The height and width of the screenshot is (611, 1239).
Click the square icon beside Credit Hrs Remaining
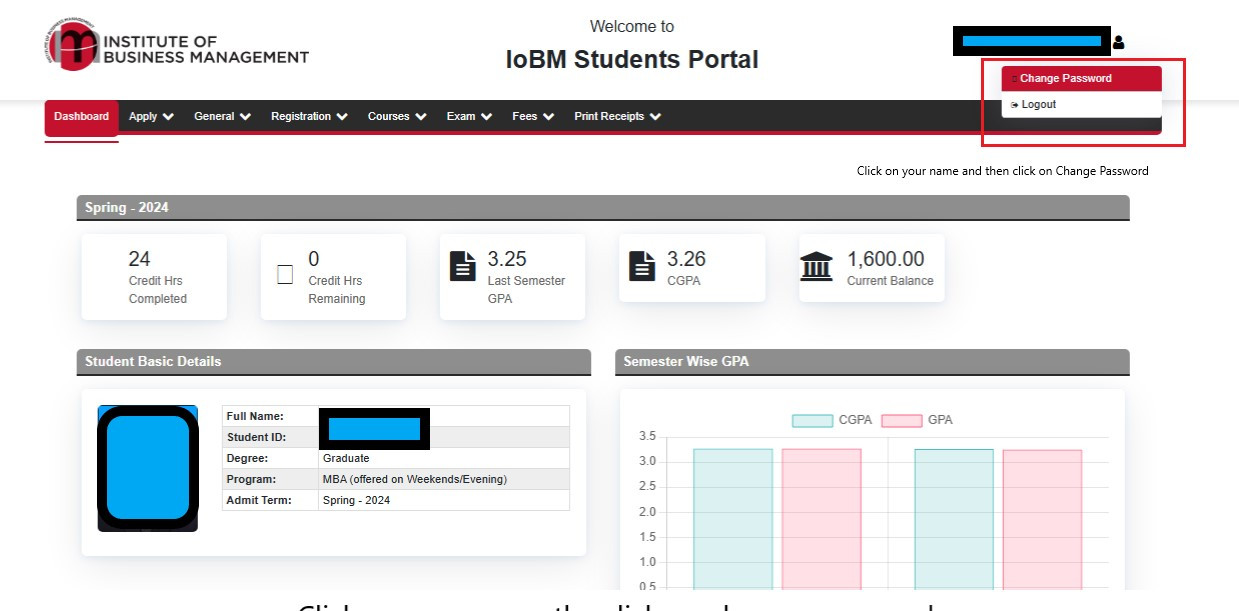coord(285,274)
